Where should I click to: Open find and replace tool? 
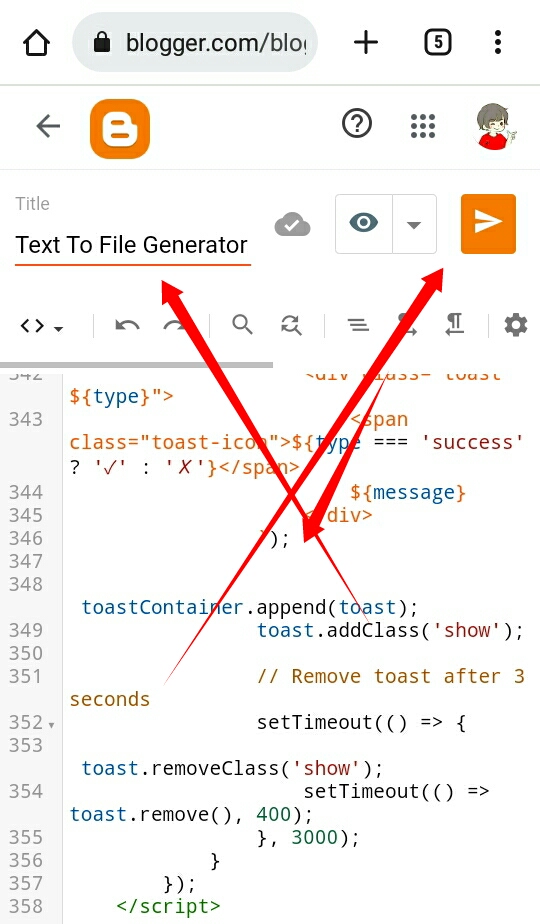291,325
